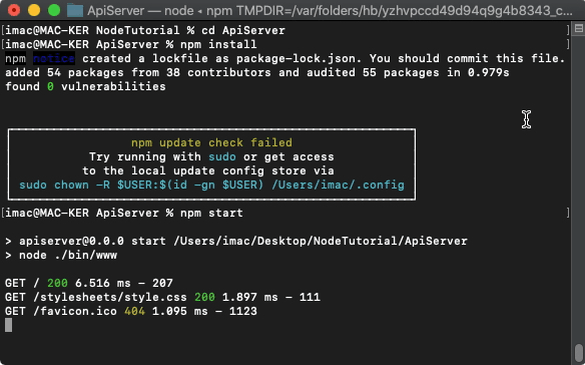
Task: Click the highlighted 'notice' word
Action: point(54,59)
